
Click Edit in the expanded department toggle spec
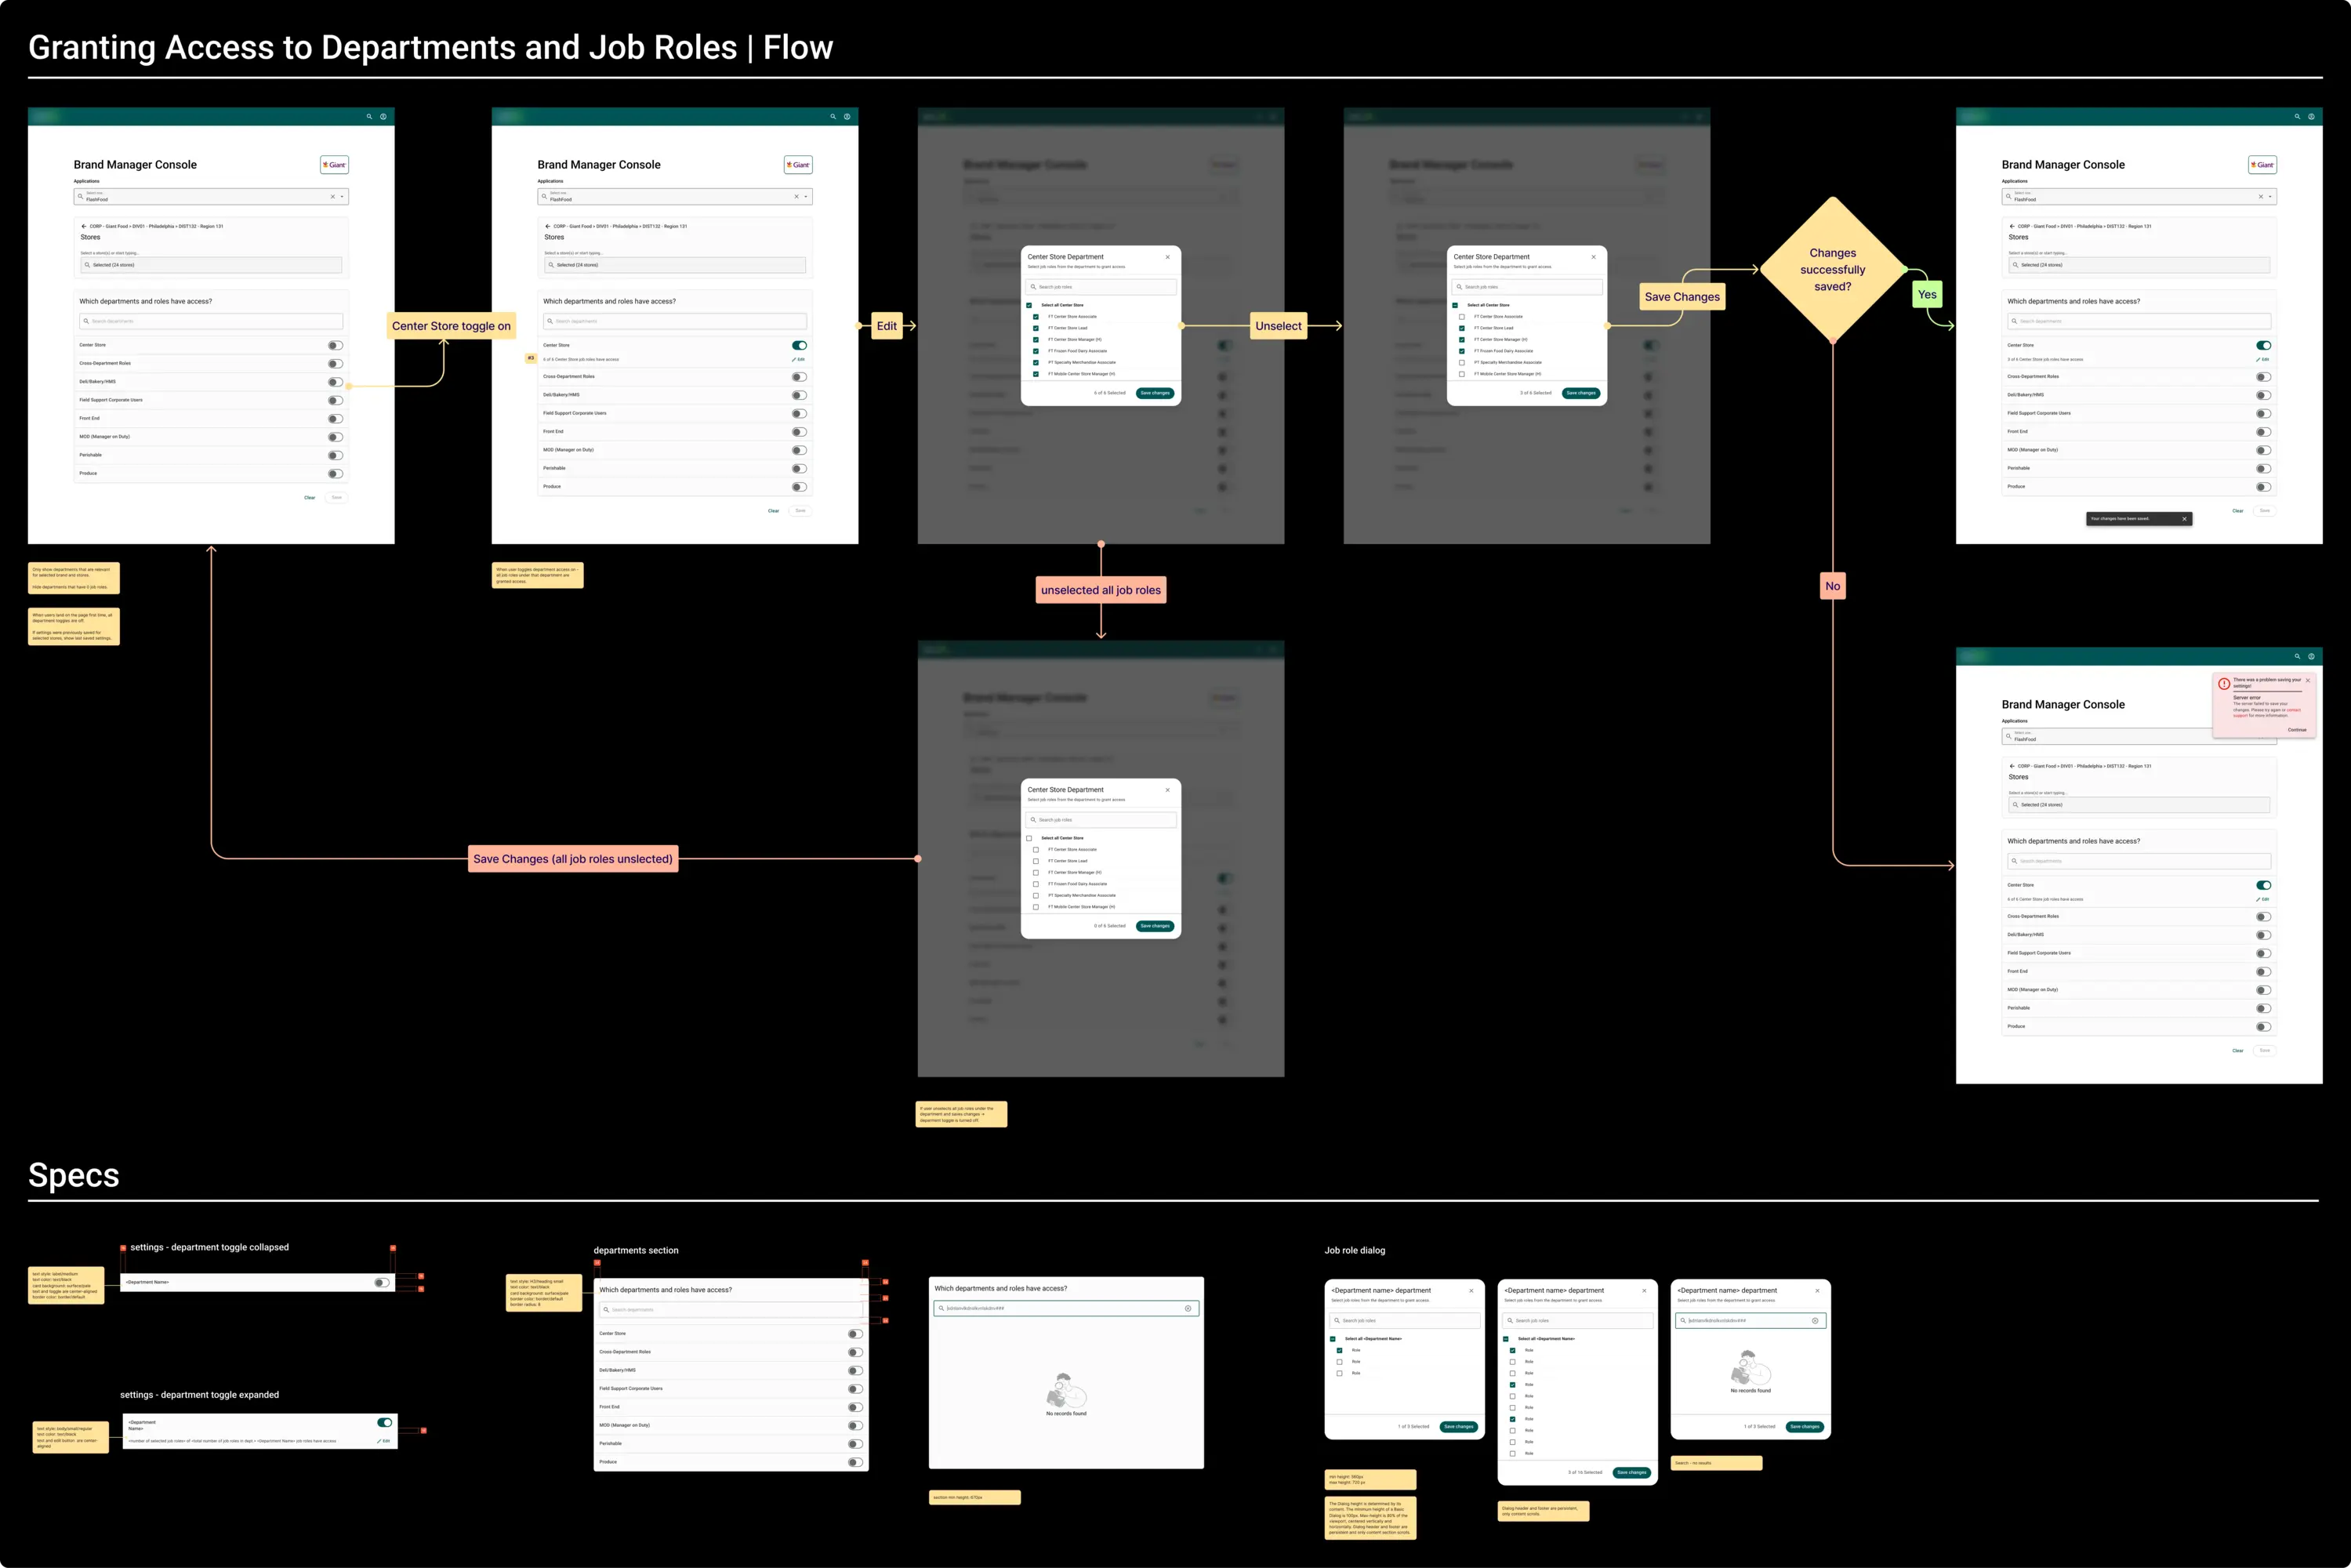coord(384,1442)
